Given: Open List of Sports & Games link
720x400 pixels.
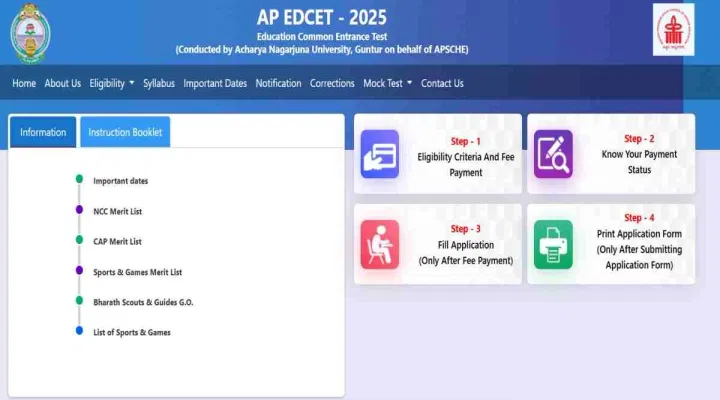Looking at the screenshot, I should [x=132, y=332].
